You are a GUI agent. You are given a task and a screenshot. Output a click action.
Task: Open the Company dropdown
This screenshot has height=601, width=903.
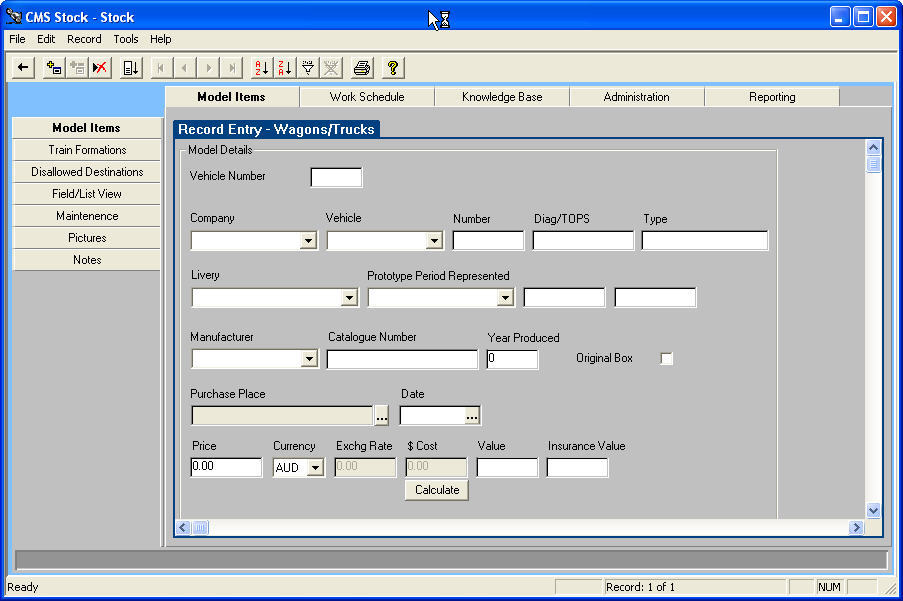tap(309, 240)
